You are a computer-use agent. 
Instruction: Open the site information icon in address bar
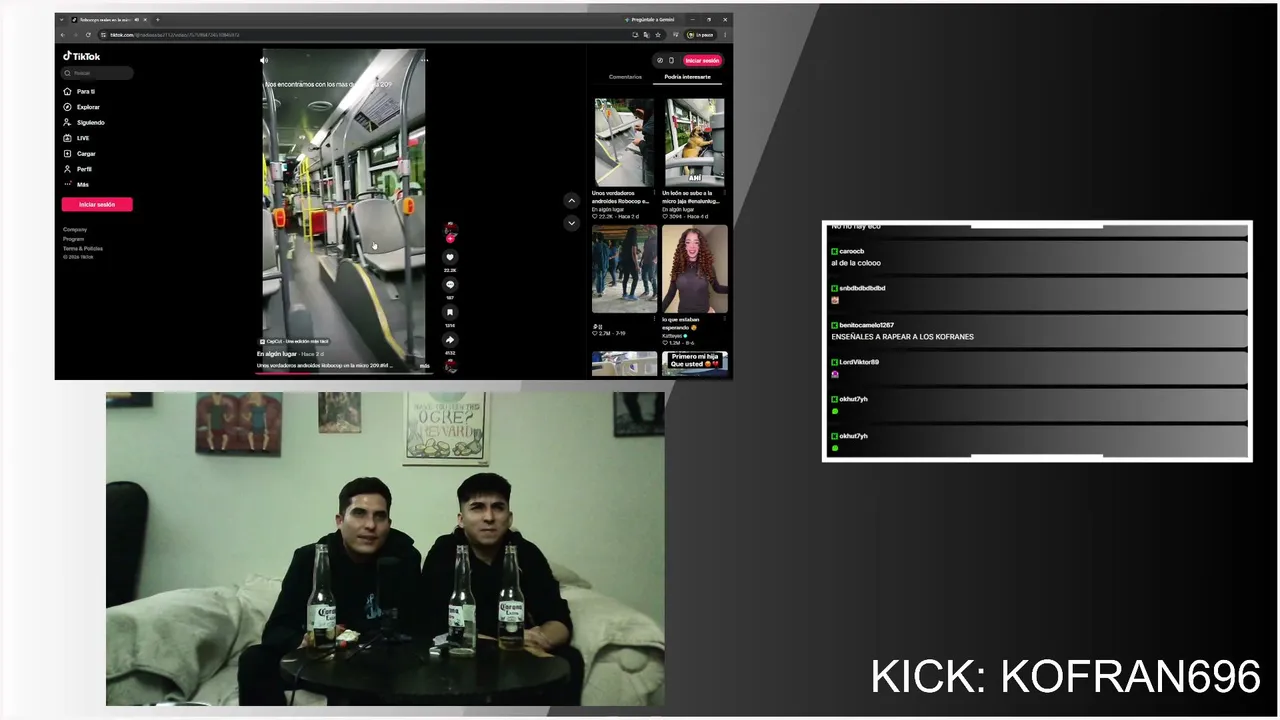point(104,35)
